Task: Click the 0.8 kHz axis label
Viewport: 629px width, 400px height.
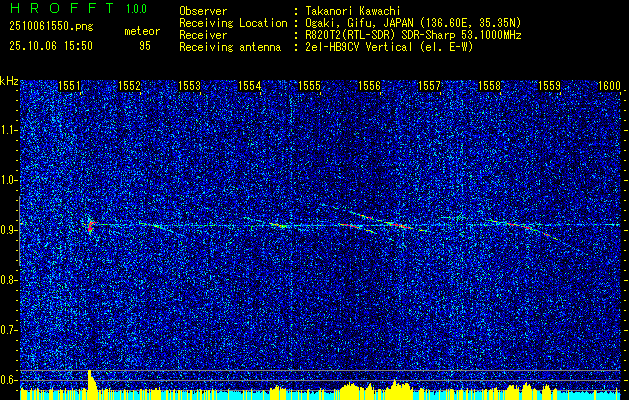Action: [x=8, y=280]
